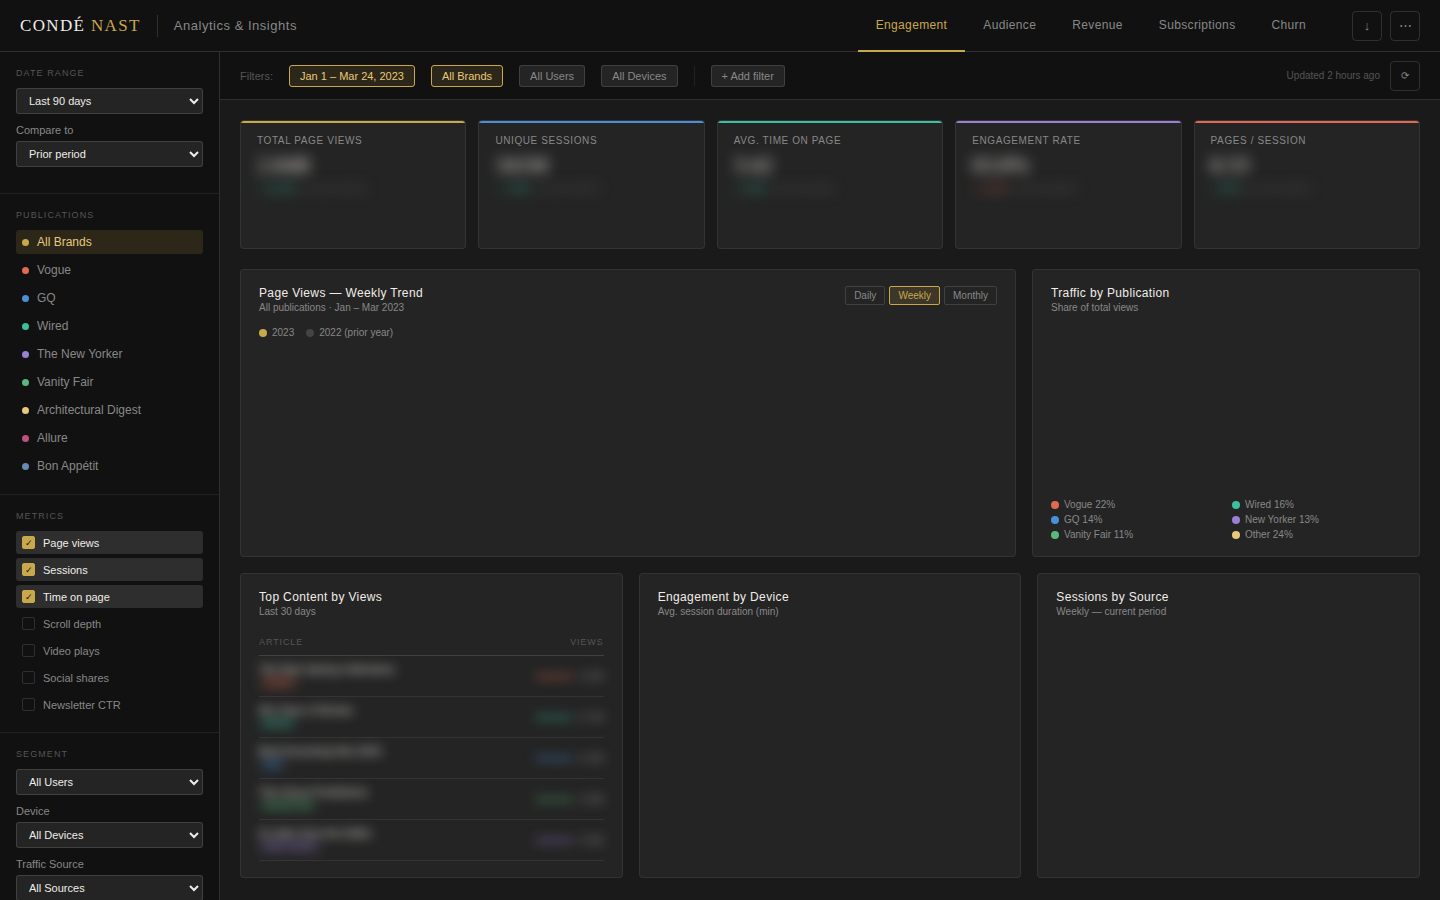The width and height of the screenshot is (1440, 900).
Task: Click the + Add filter button
Action: coord(747,76)
